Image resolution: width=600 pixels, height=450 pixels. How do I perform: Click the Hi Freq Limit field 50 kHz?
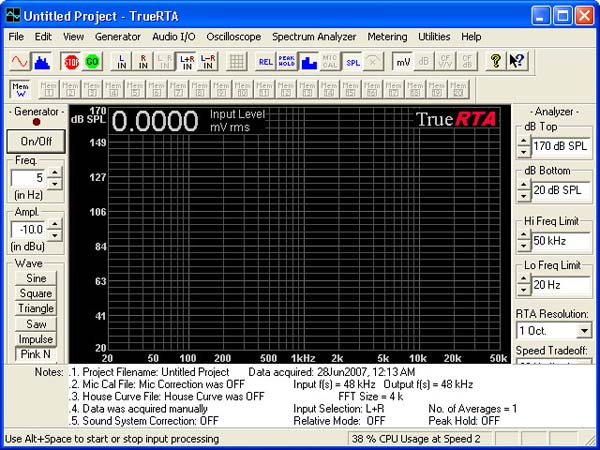(x=561, y=241)
